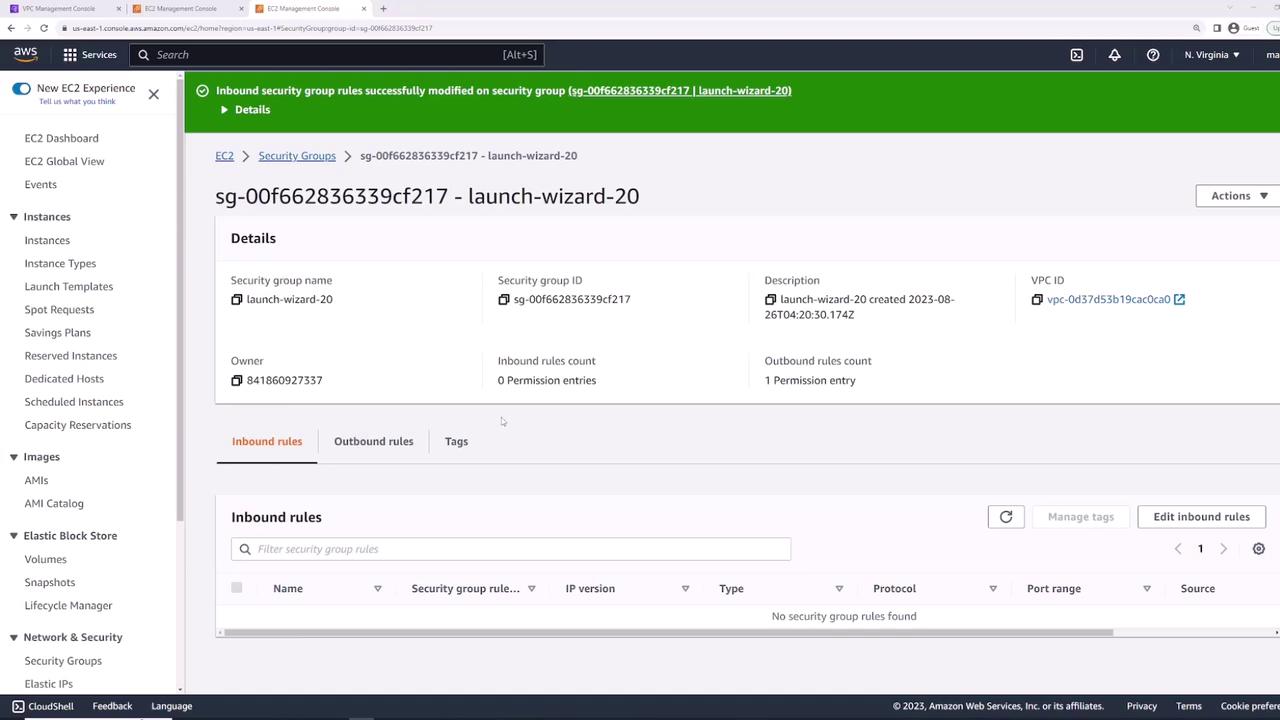Open inbound rules table preferences gear

pos(1259,549)
